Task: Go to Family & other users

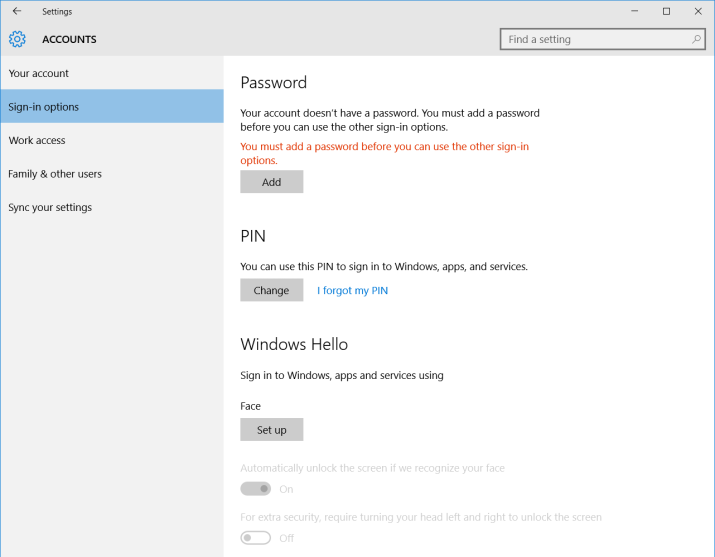Action: tap(55, 174)
